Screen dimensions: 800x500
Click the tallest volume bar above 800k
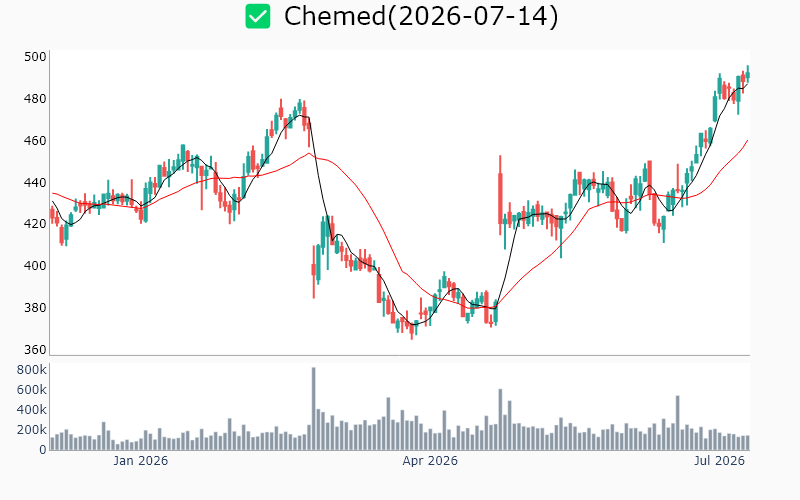tap(313, 409)
